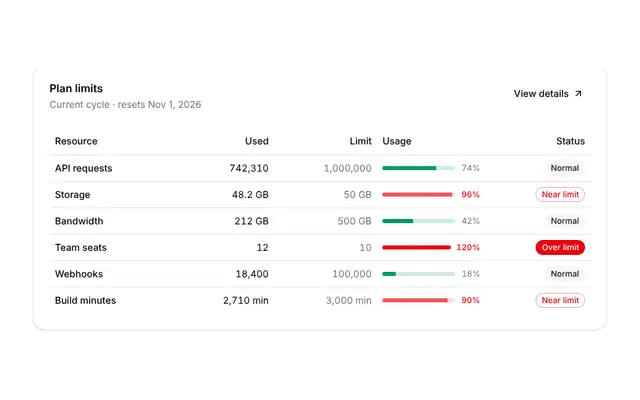The image size is (640, 400).
Task: Click the Team seats usage progress bar
Action: click(x=416, y=247)
